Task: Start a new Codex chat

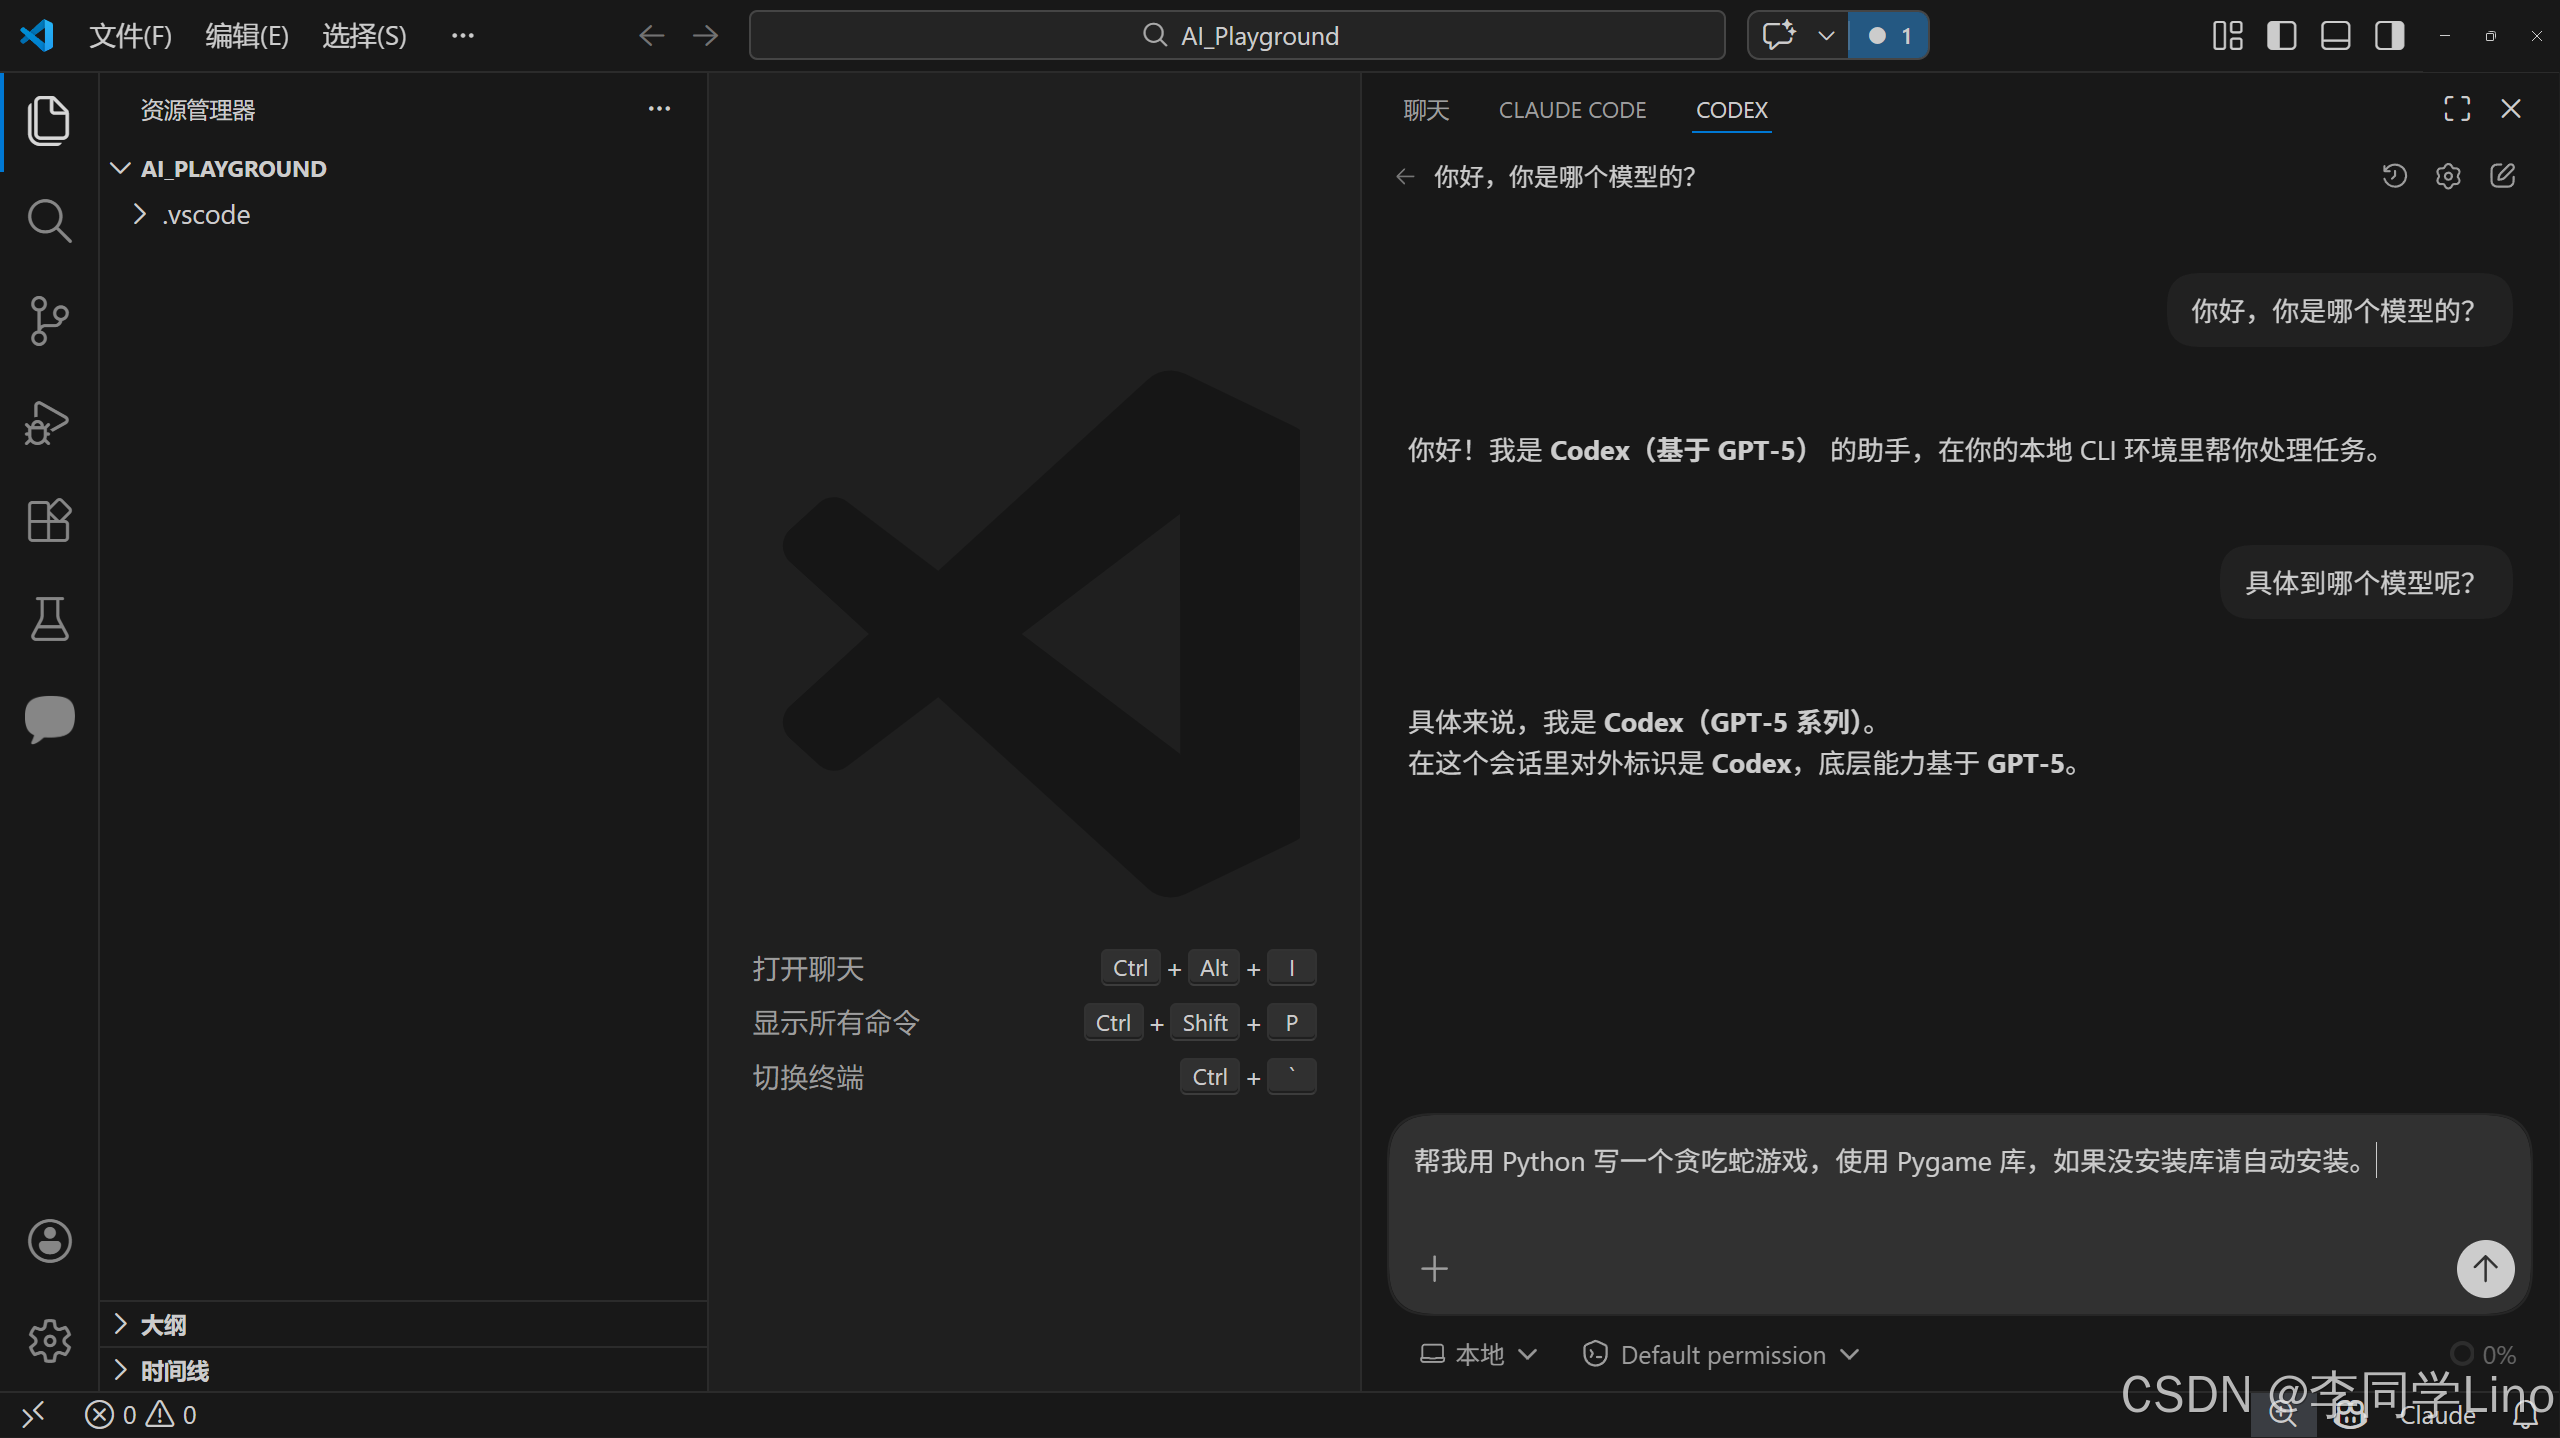Action: click(2502, 177)
